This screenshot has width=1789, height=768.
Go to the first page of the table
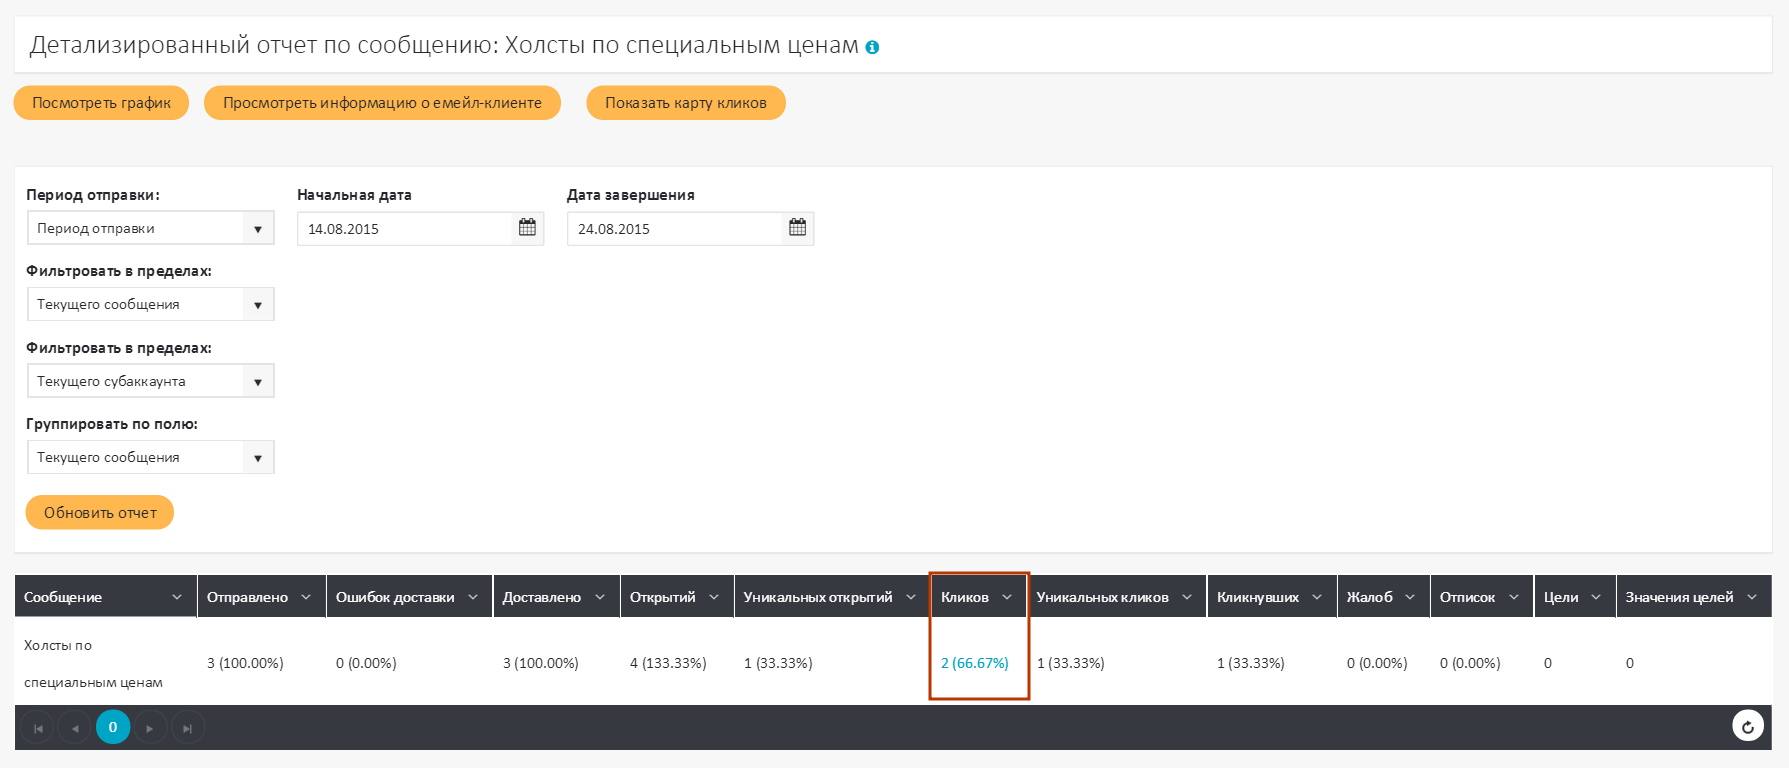click(38, 728)
